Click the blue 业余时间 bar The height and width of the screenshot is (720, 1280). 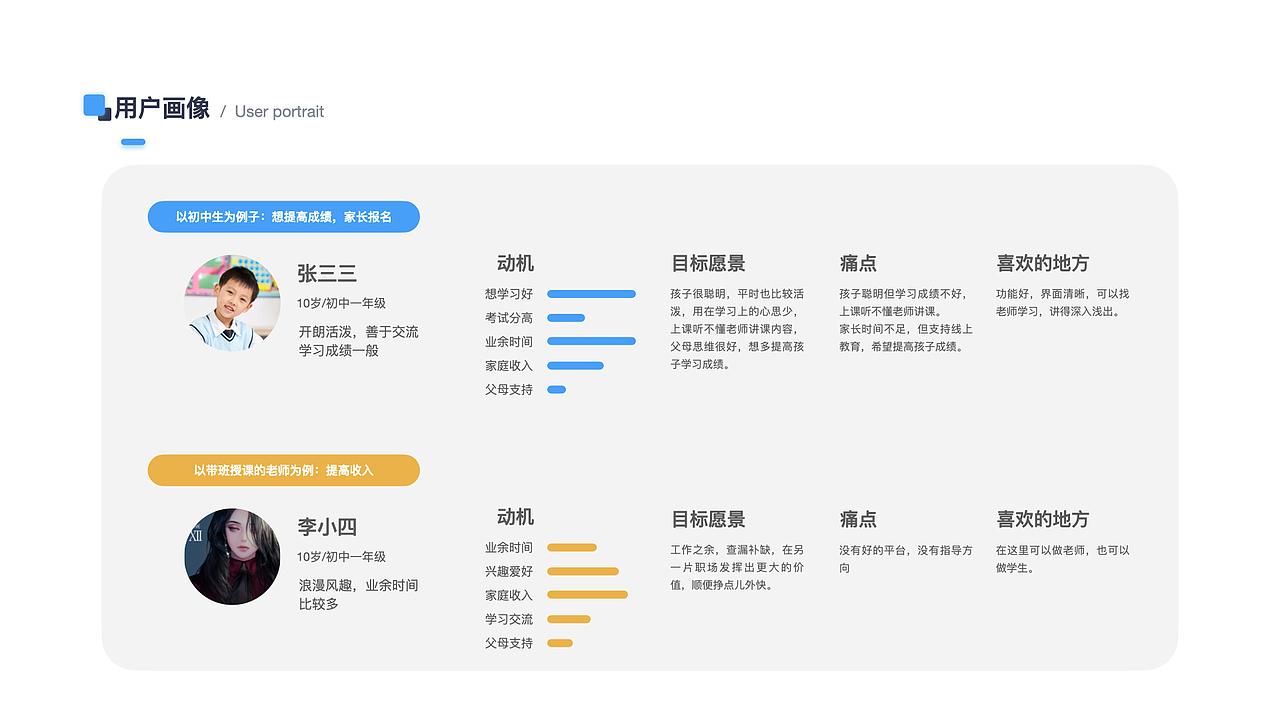[x=591, y=341]
